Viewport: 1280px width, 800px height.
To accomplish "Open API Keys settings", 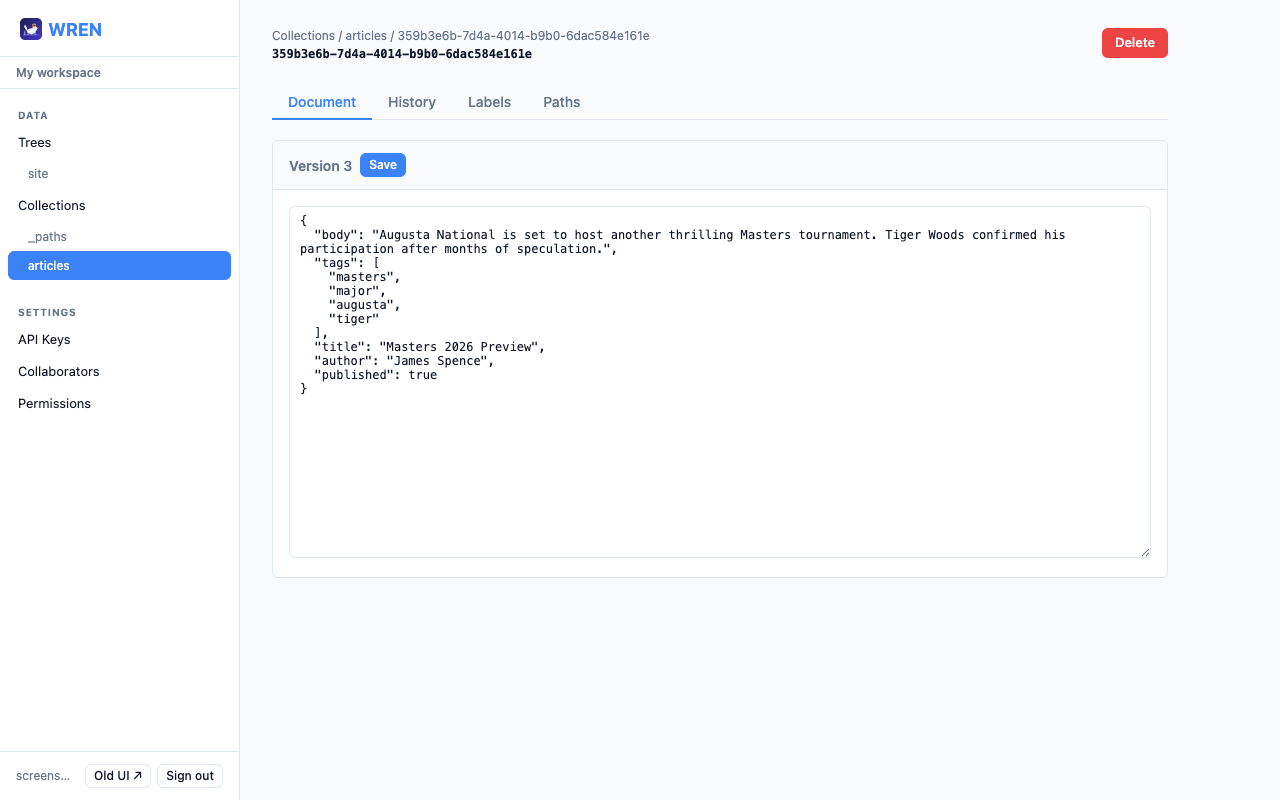I will pos(44,339).
